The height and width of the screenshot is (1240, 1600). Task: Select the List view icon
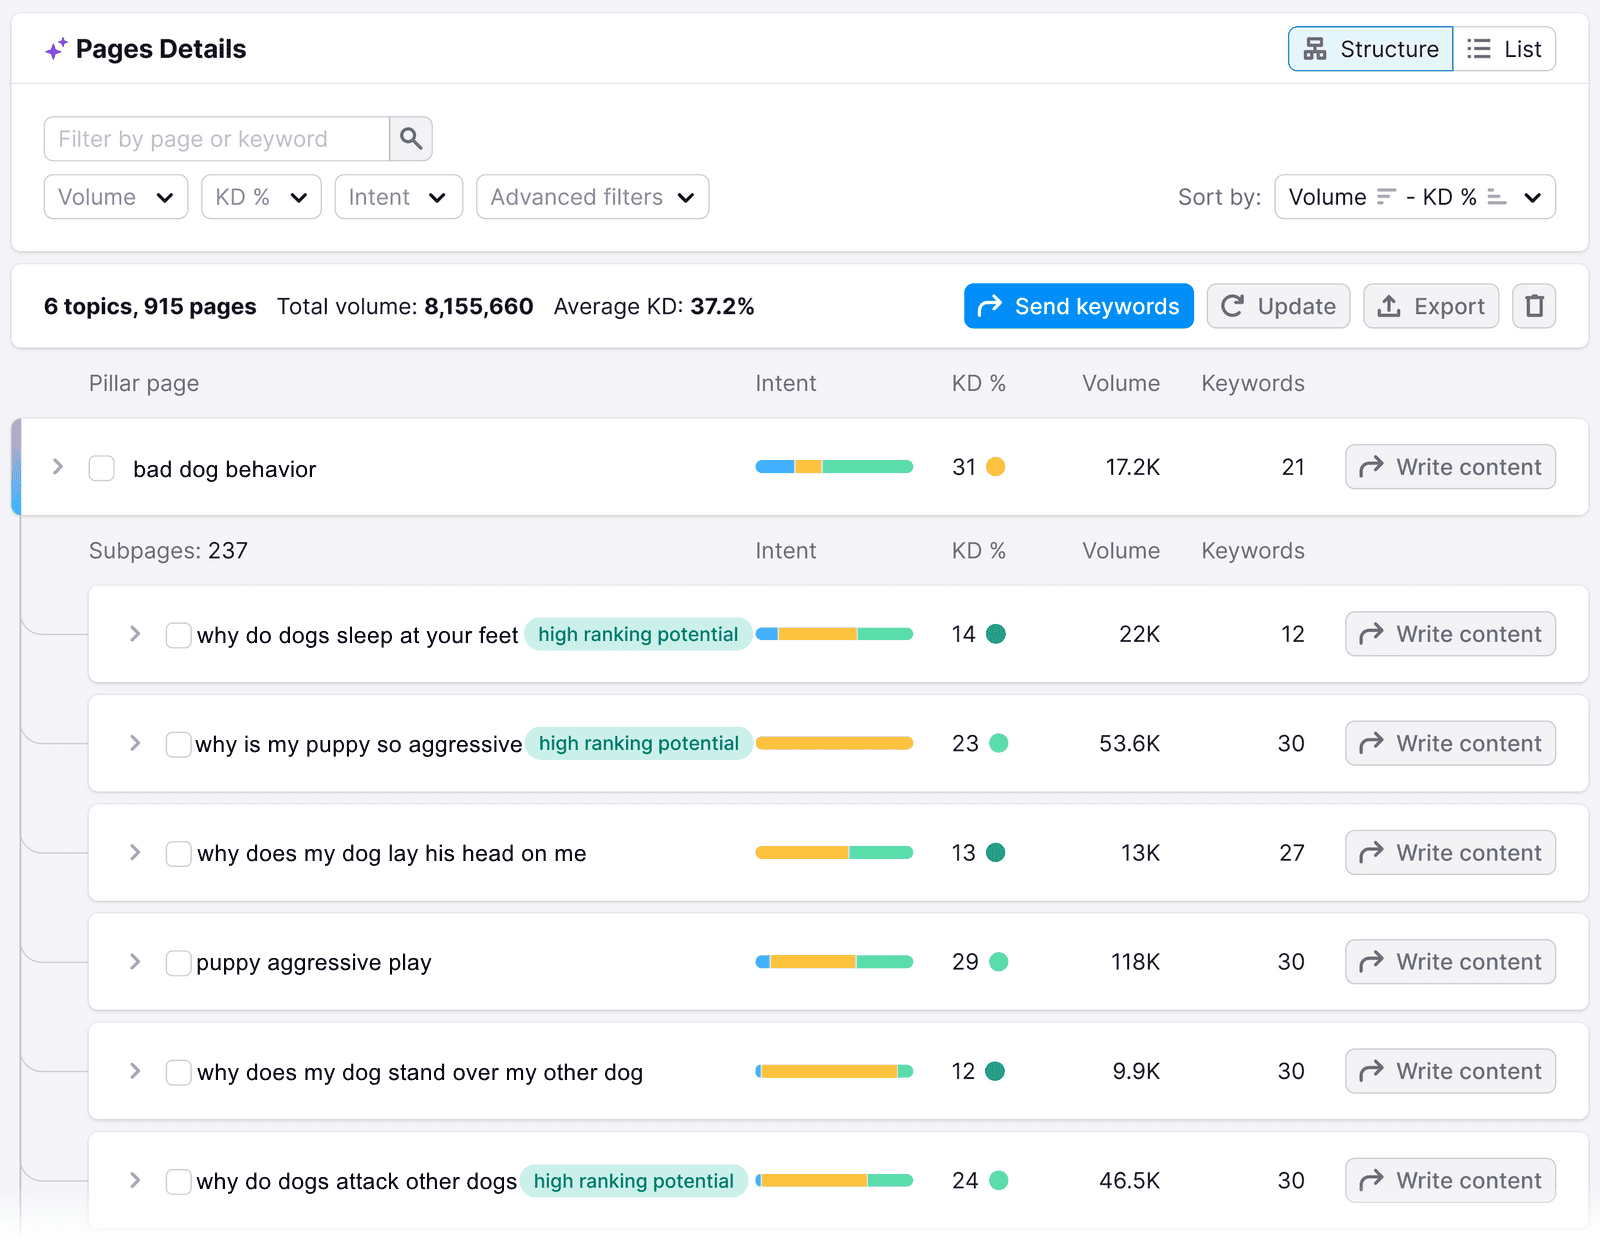1476,48
